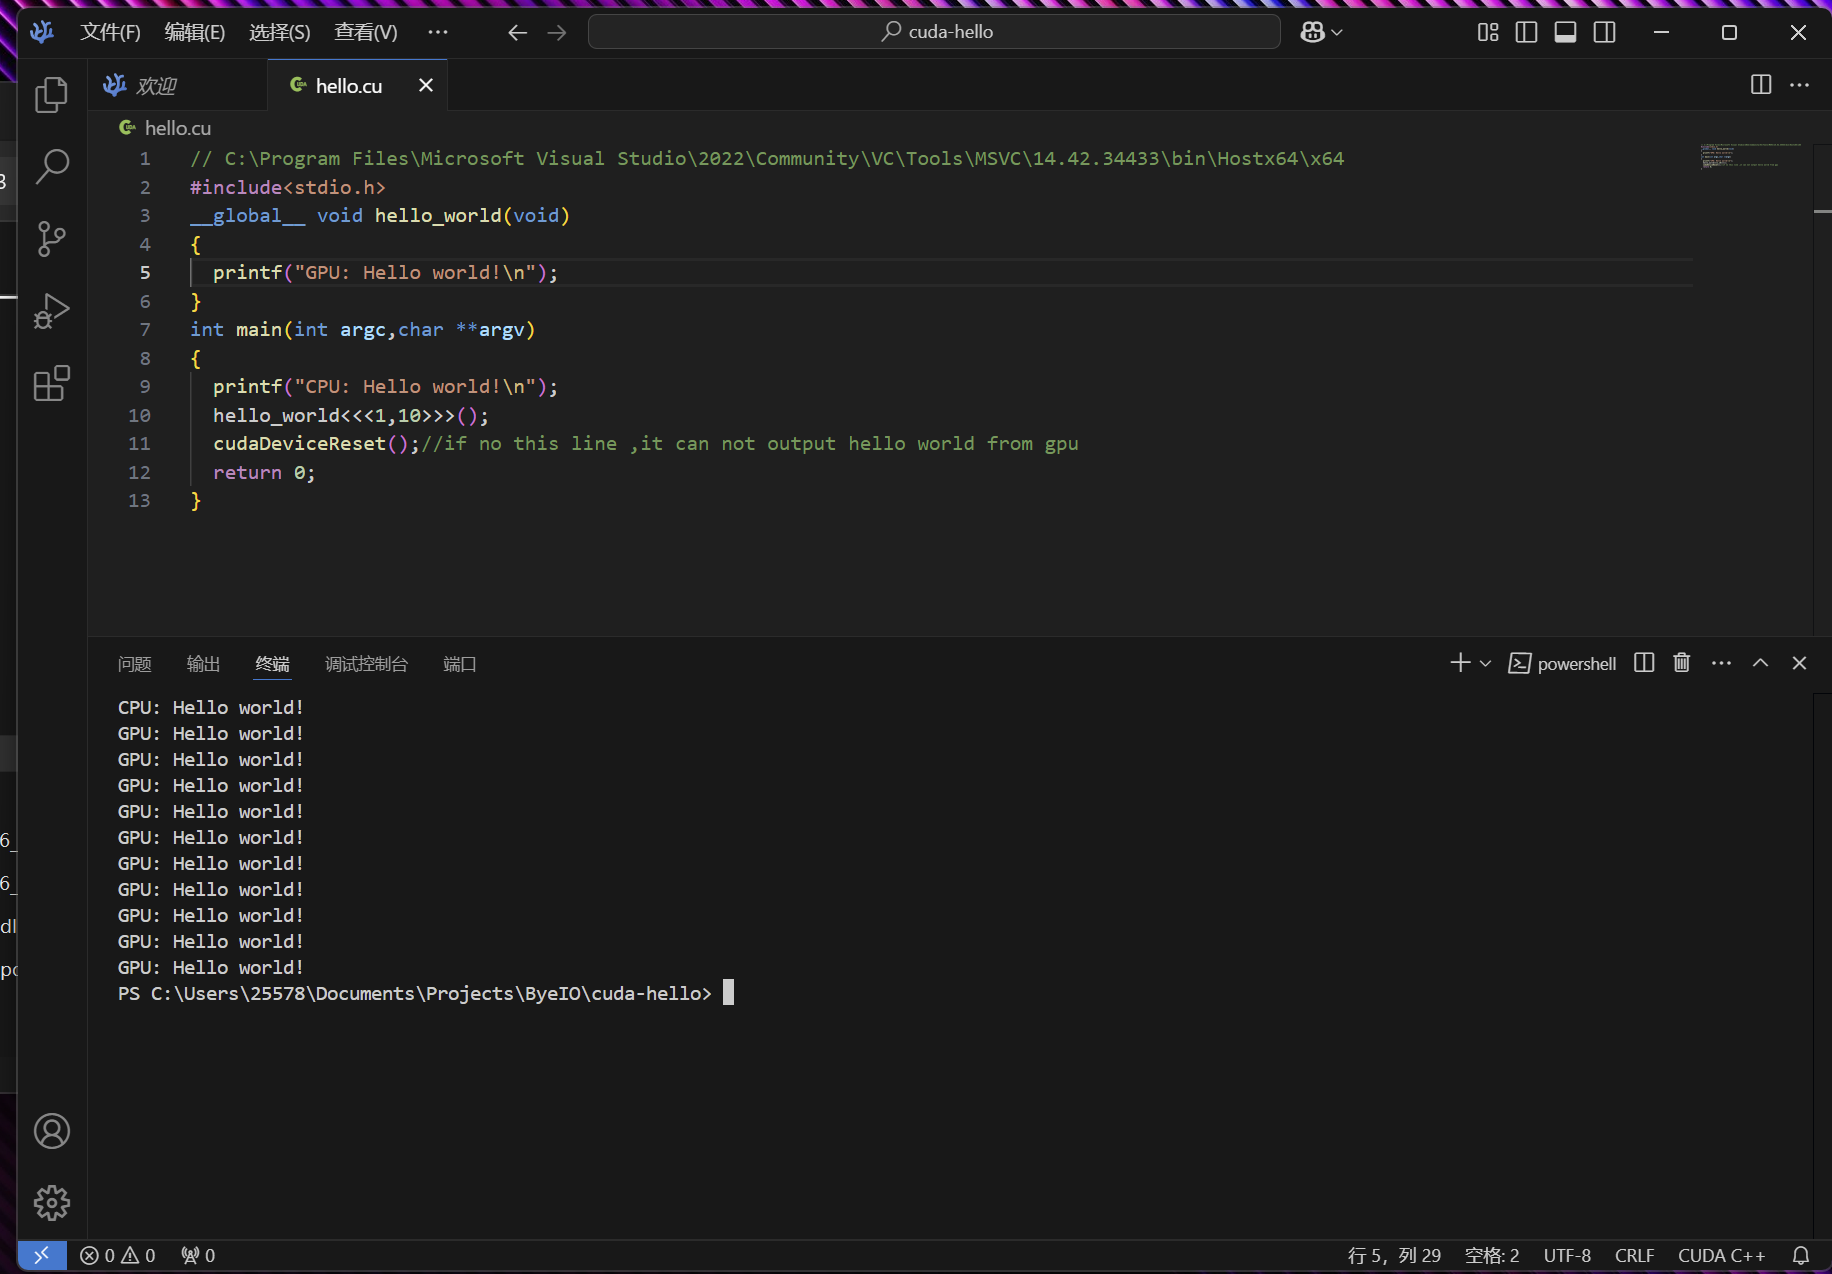Viewport: 1832px width, 1274px height.
Task: Change end of line sequence CRLF
Action: click(1634, 1255)
